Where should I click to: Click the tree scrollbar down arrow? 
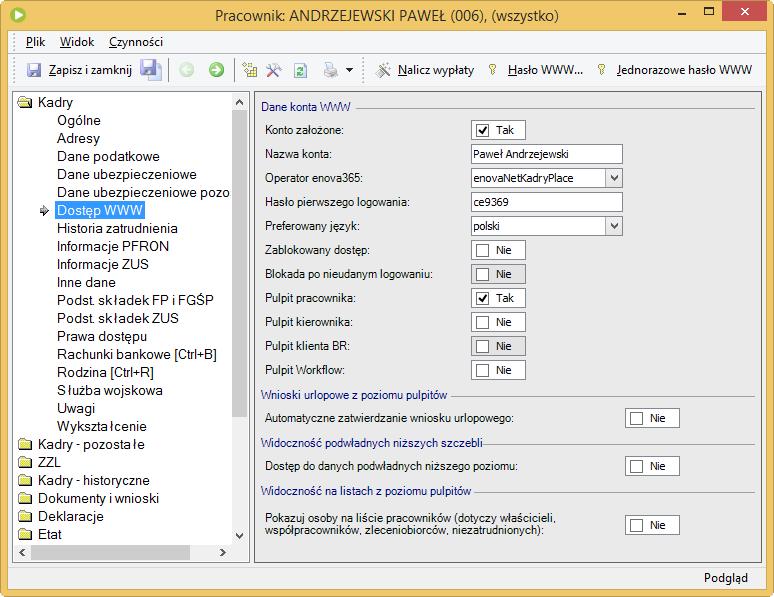click(239, 536)
